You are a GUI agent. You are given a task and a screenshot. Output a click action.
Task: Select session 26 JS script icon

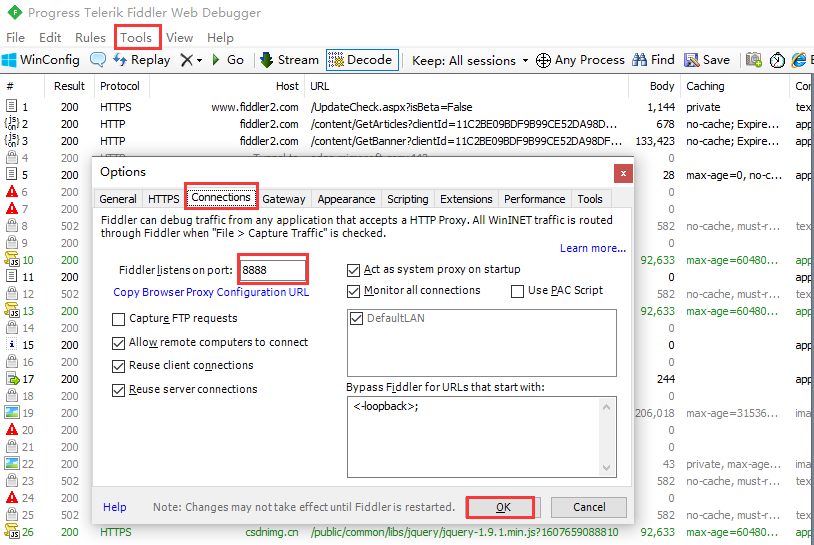tap(11, 532)
